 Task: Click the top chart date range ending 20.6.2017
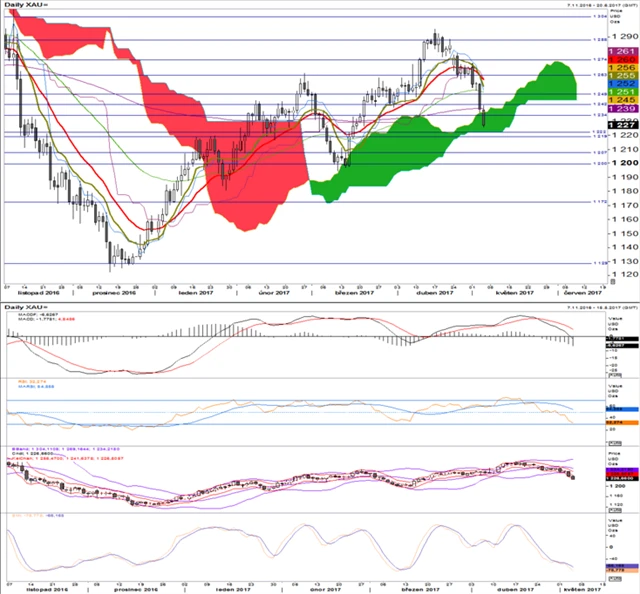point(602,5)
